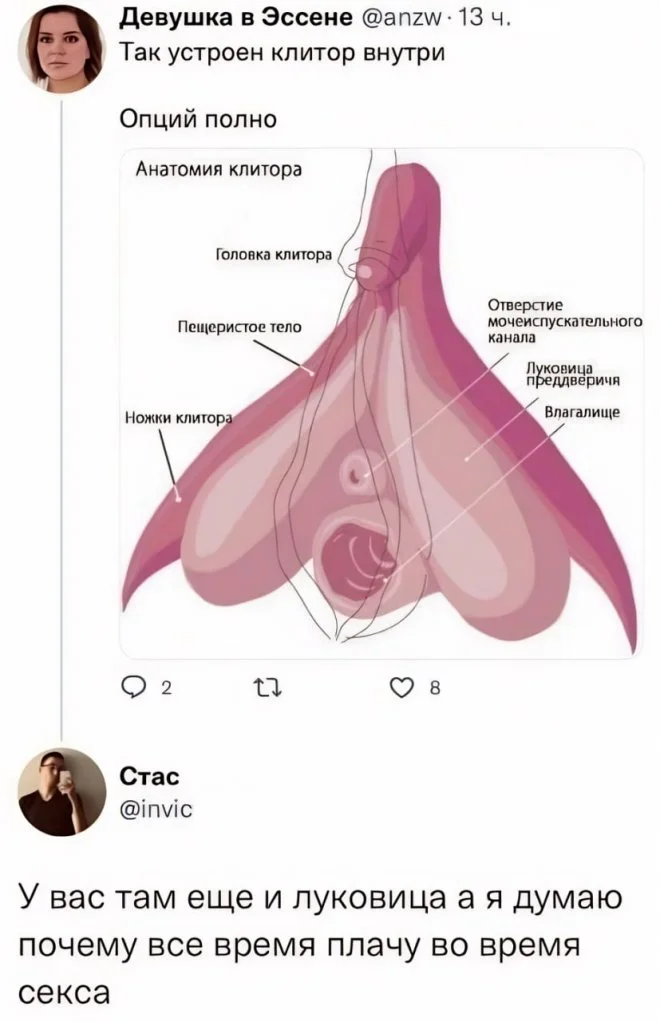Open the display name Девушка в Эссене
The height and width of the screenshot is (1022, 660).
[x=235, y=21]
